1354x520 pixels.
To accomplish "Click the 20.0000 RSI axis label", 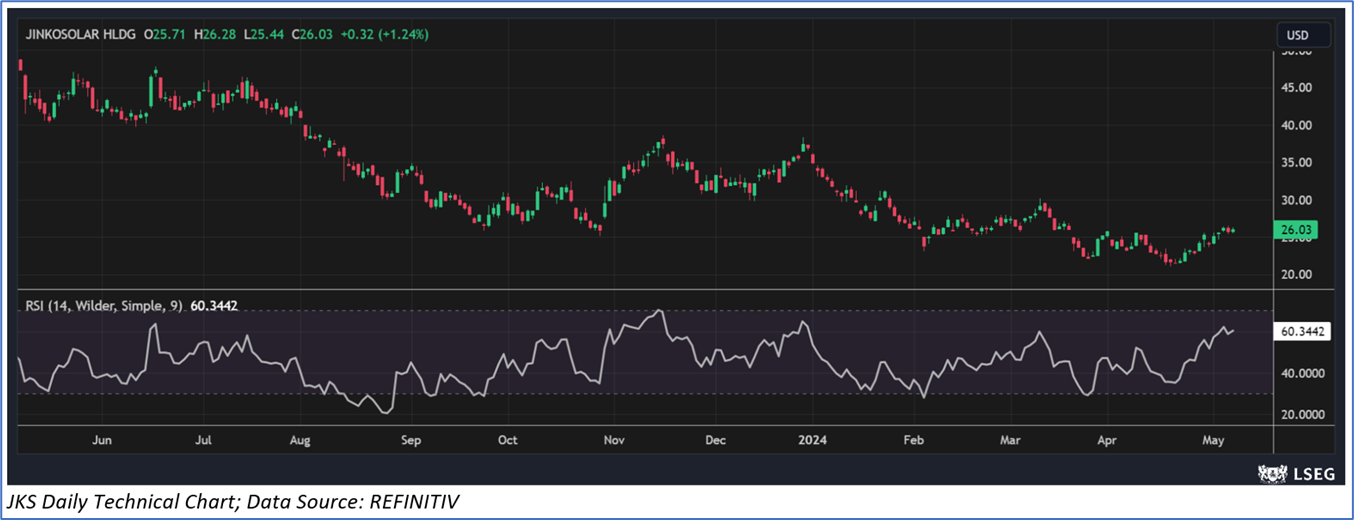I will (x=1304, y=414).
